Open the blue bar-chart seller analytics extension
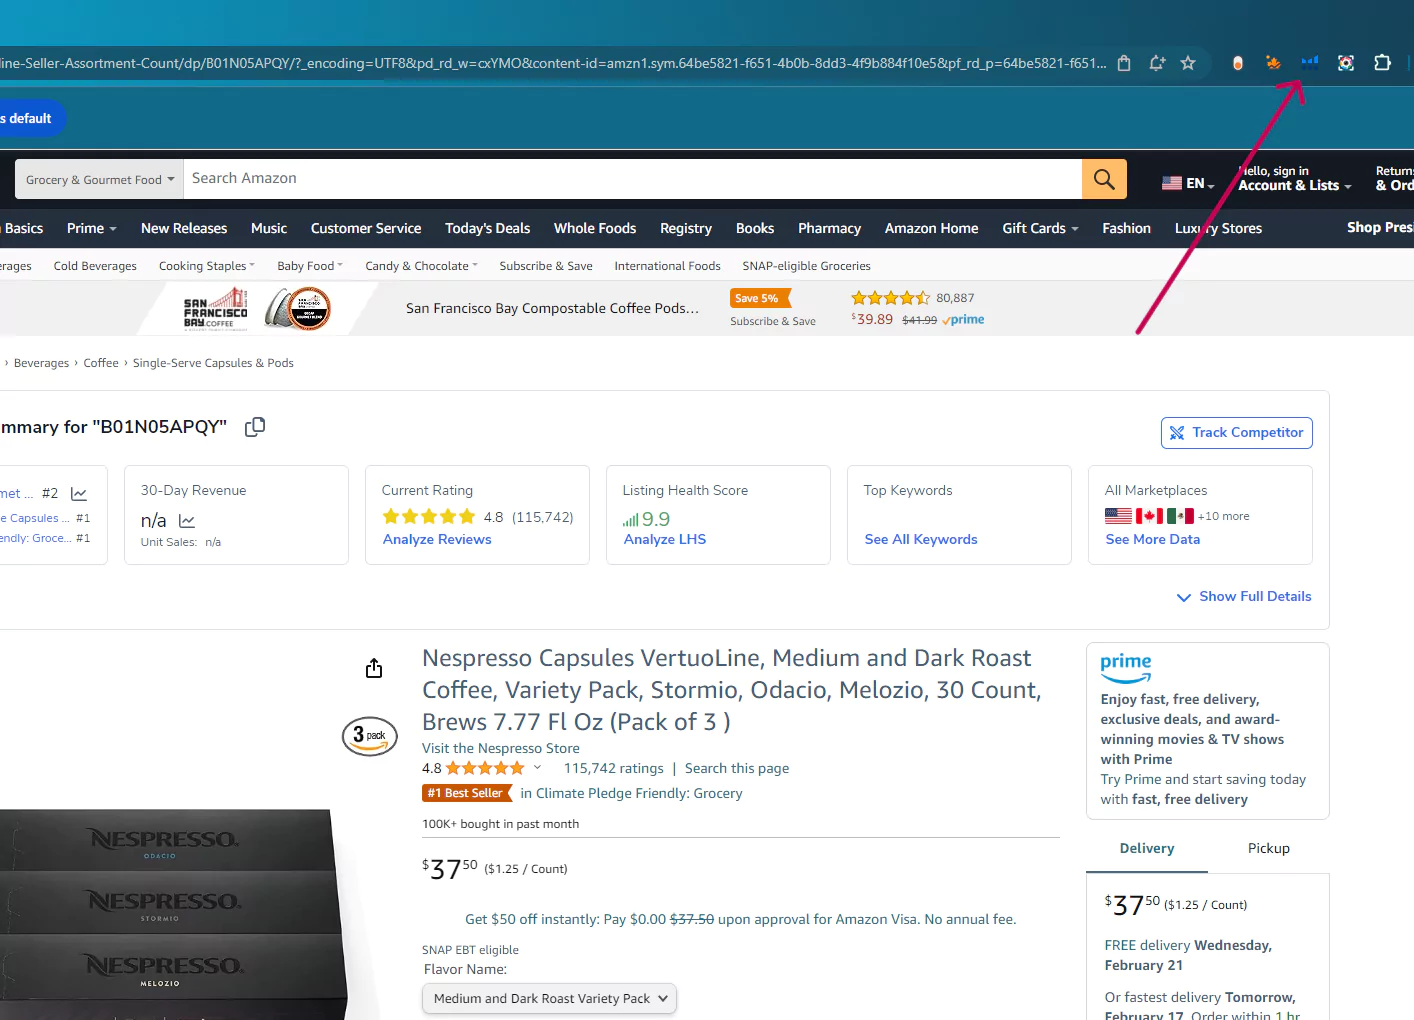Screen dimensions: 1414x1020 point(1309,62)
